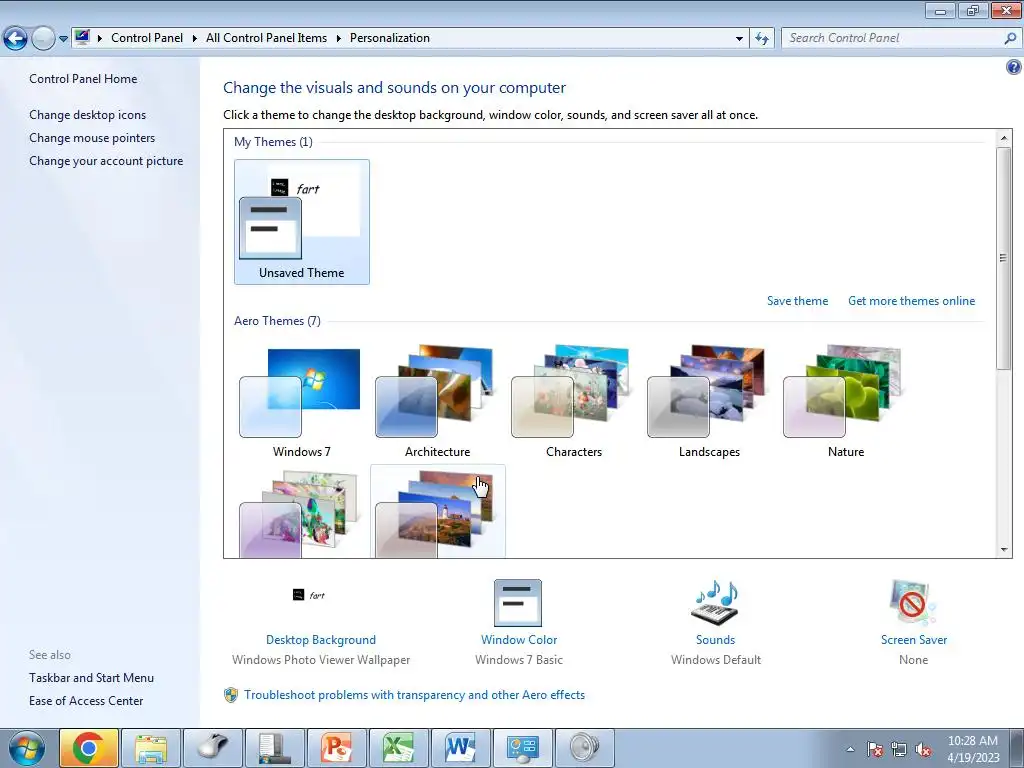Viewport: 1024px width, 768px height.
Task: Open Help with the question mark icon
Action: pyautogui.click(x=1014, y=67)
